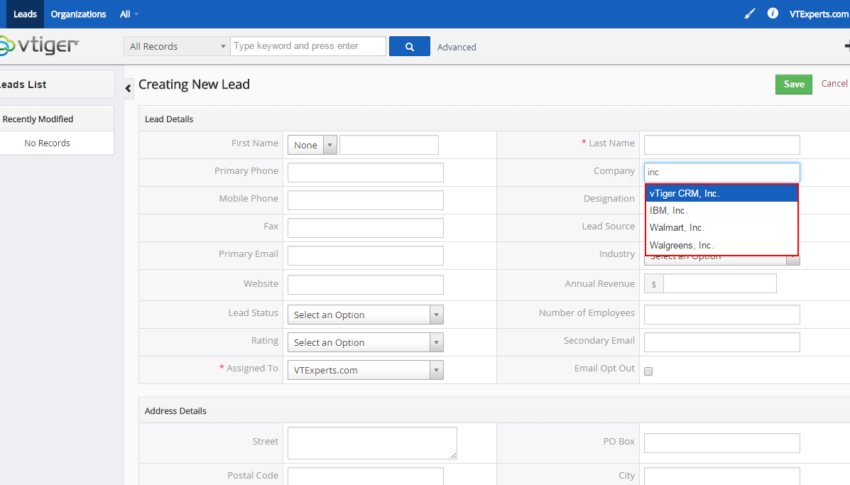Open the Assigned To dropdown

coord(365,370)
